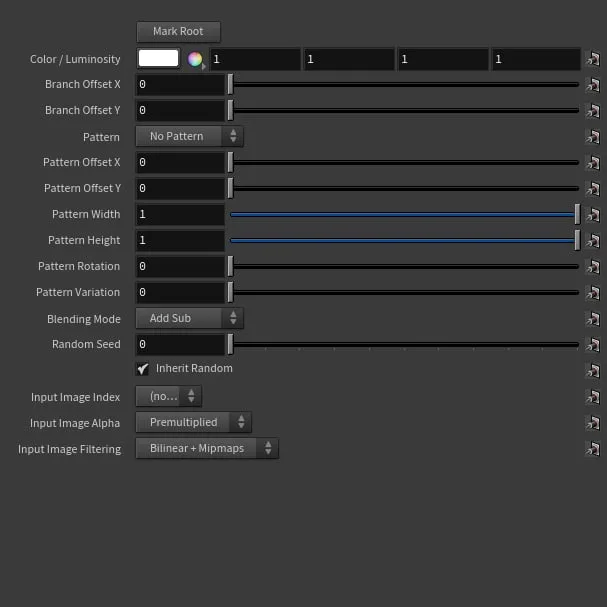Image resolution: width=607 pixels, height=607 pixels.
Task: Toggle the Inherit Random checkbox
Action: coord(143,369)
